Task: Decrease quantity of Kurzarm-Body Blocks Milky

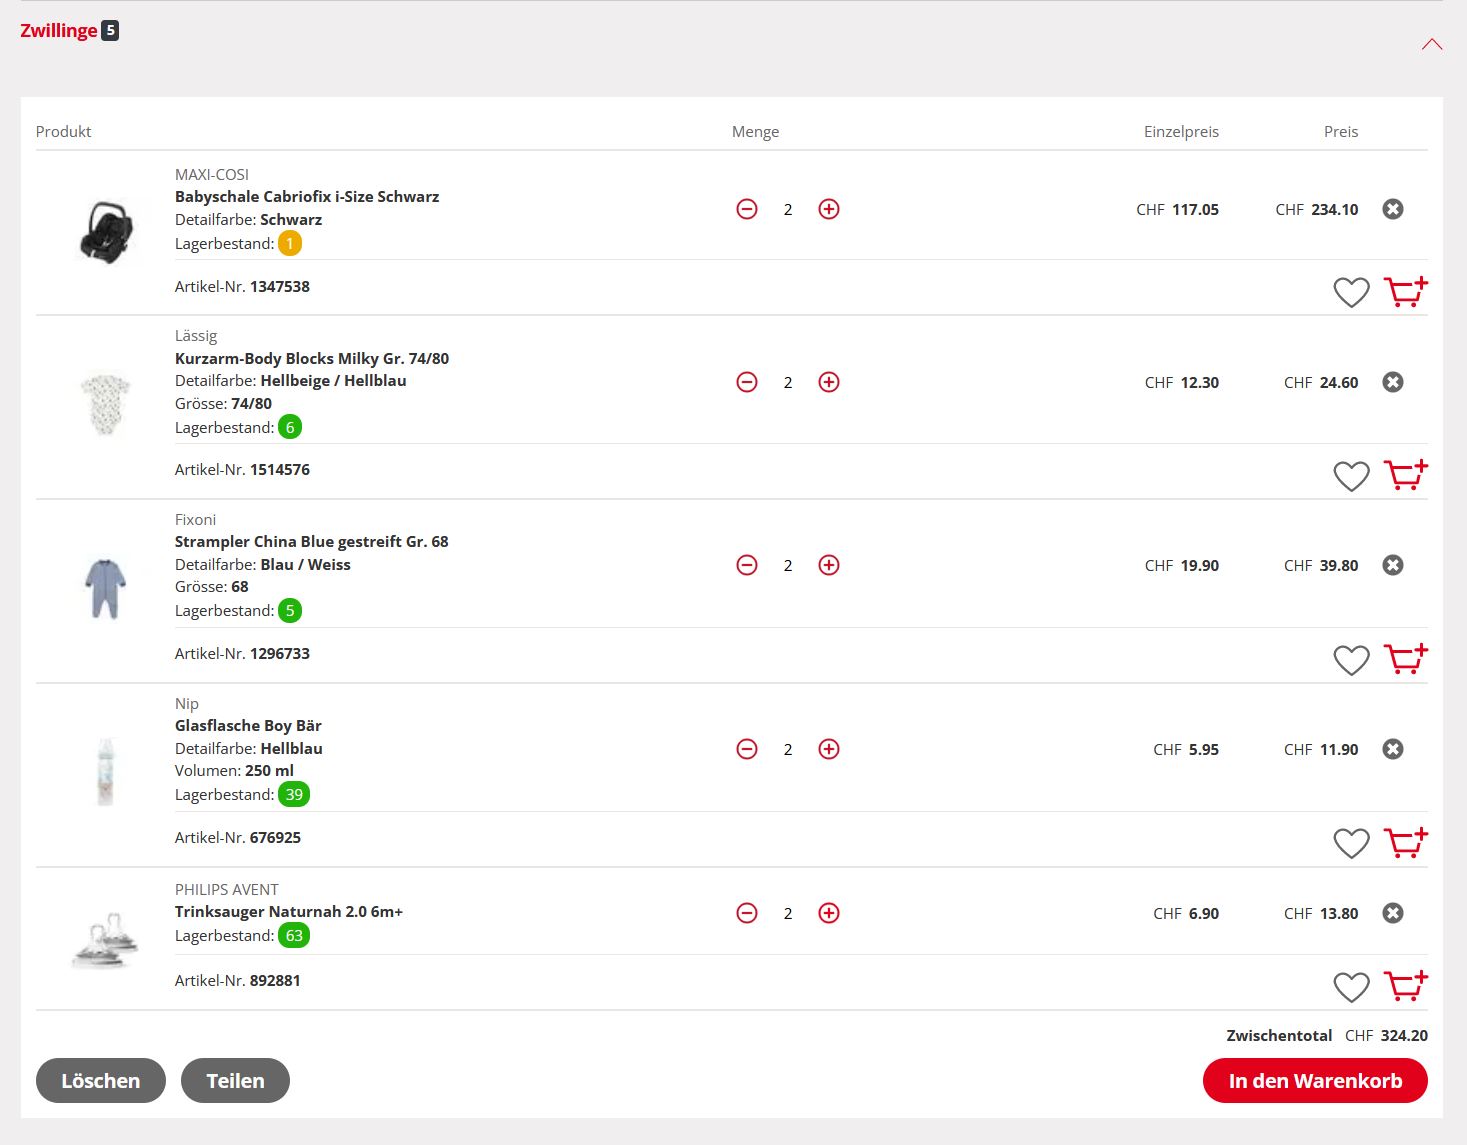Action: coord(747,382)
